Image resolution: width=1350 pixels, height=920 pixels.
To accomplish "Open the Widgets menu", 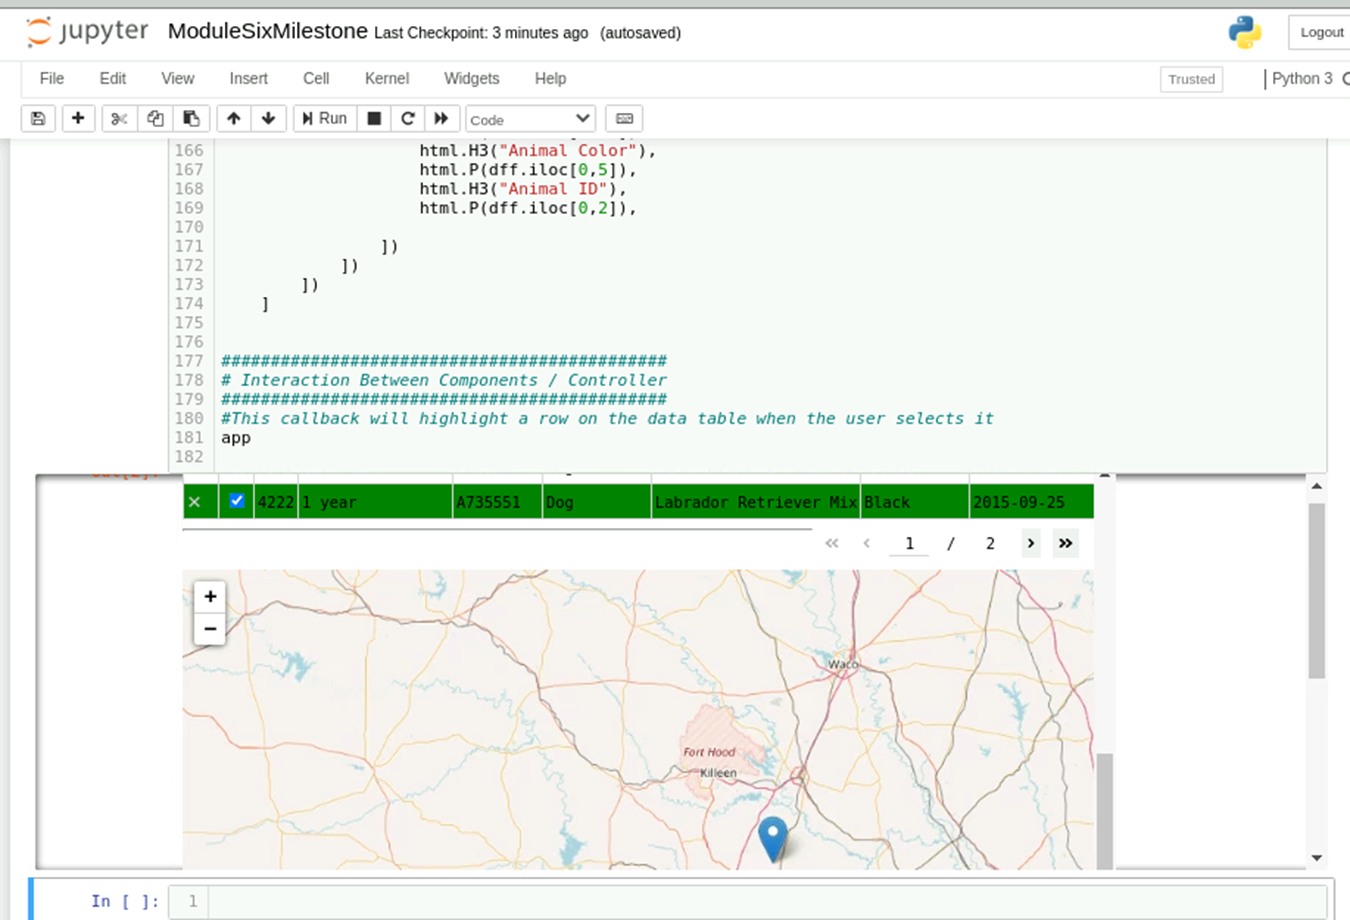I will point(472,78).
